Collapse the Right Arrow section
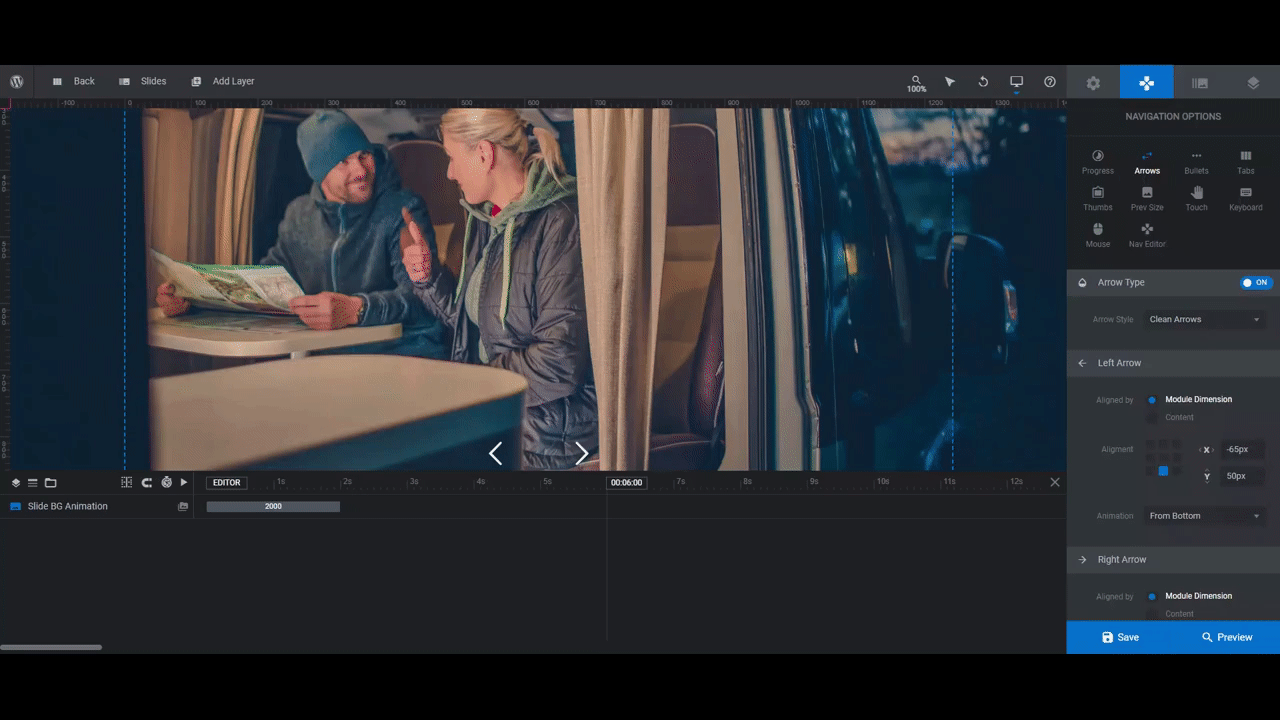Screen dimensions: 1280x720 1173,560
